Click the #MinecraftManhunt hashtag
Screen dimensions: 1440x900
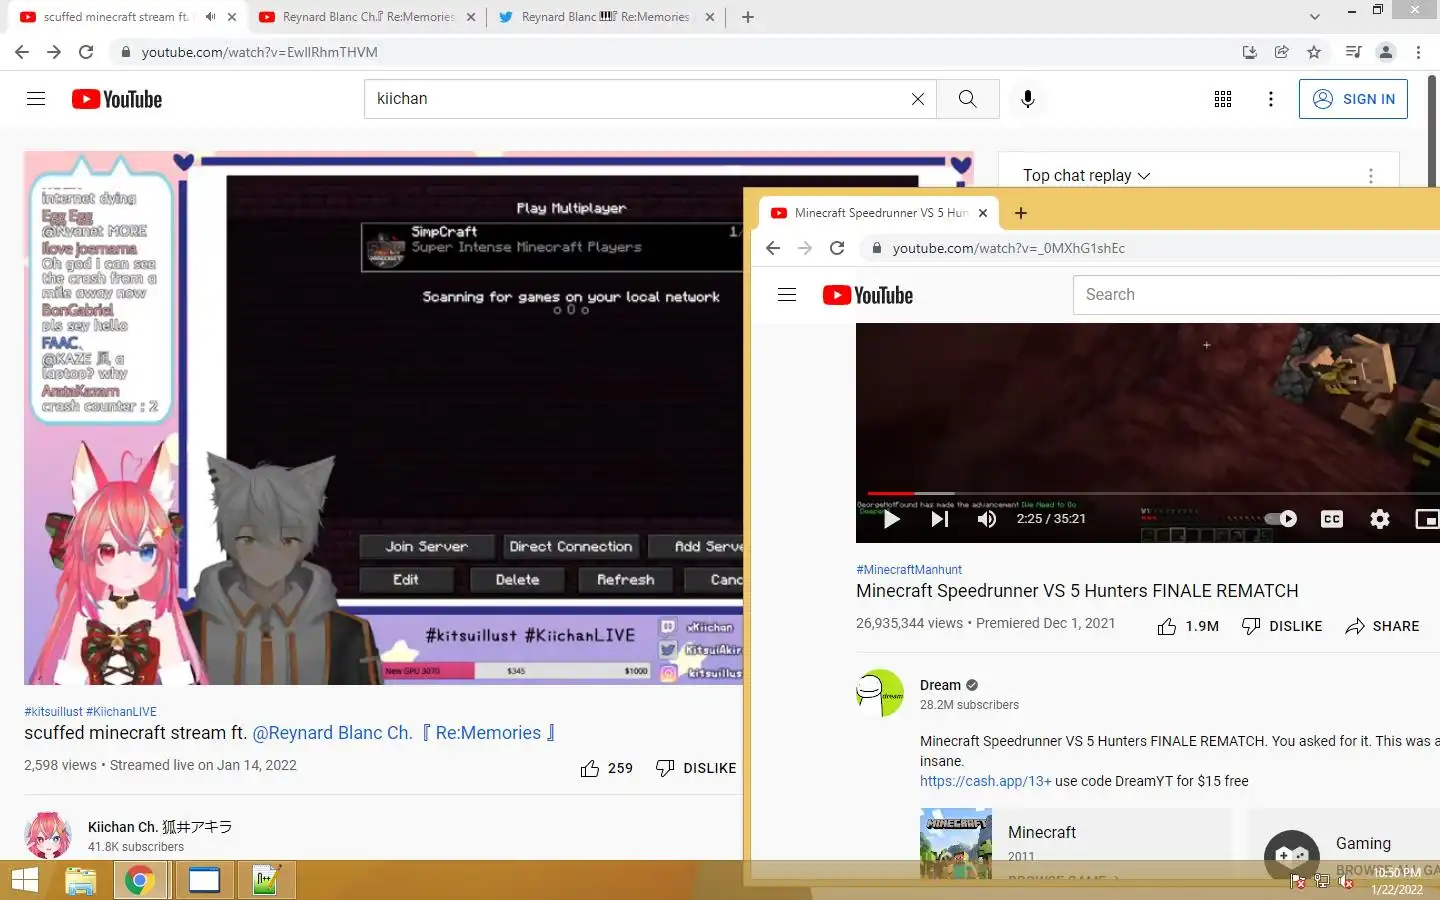909,570
